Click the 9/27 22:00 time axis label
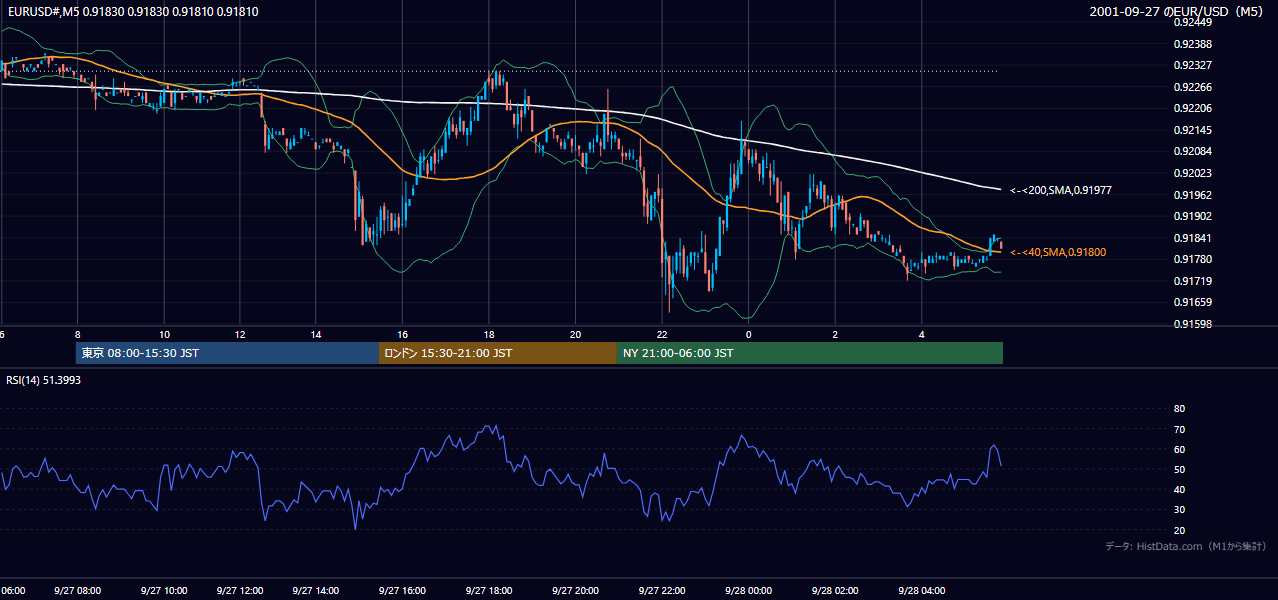 pyautogui.click(x=661, y=591)
